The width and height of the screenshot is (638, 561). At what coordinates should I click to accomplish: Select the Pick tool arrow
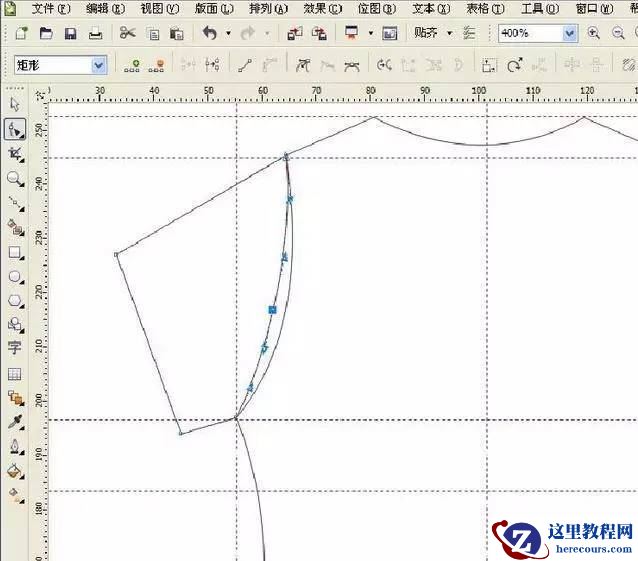[x=15, y=105]
